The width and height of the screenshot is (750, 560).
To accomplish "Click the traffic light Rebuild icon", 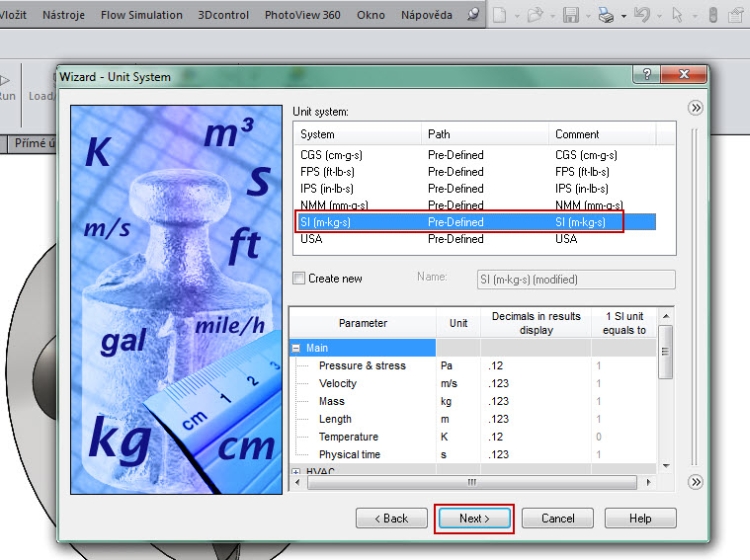I will tap(713, 15).
